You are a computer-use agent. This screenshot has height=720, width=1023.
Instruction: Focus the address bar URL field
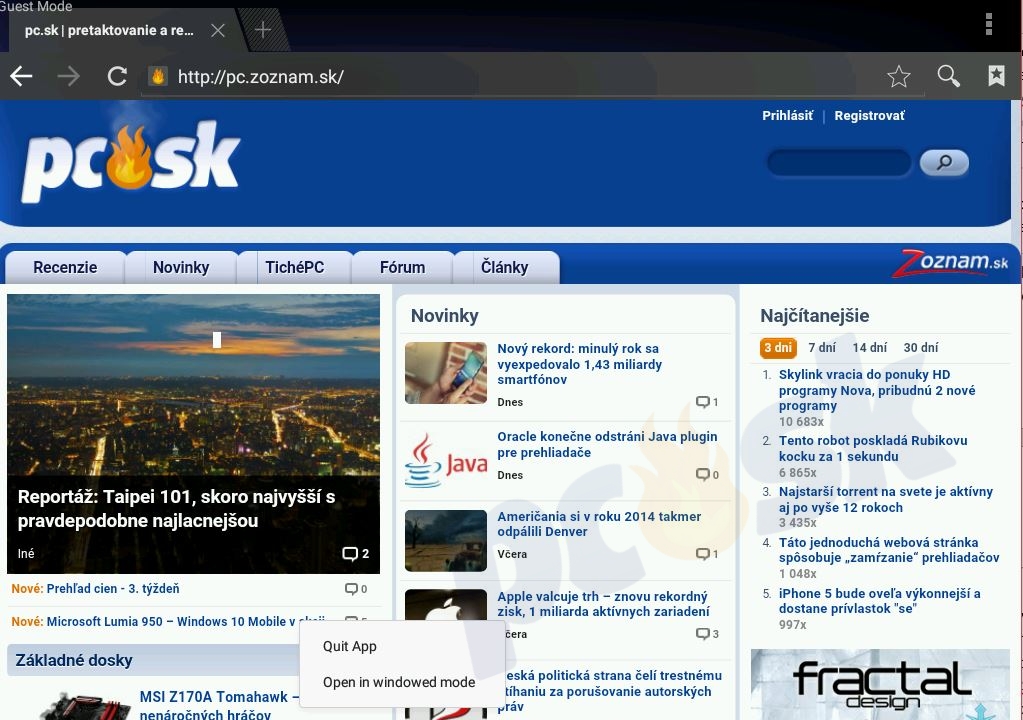(x=532, y=77)
